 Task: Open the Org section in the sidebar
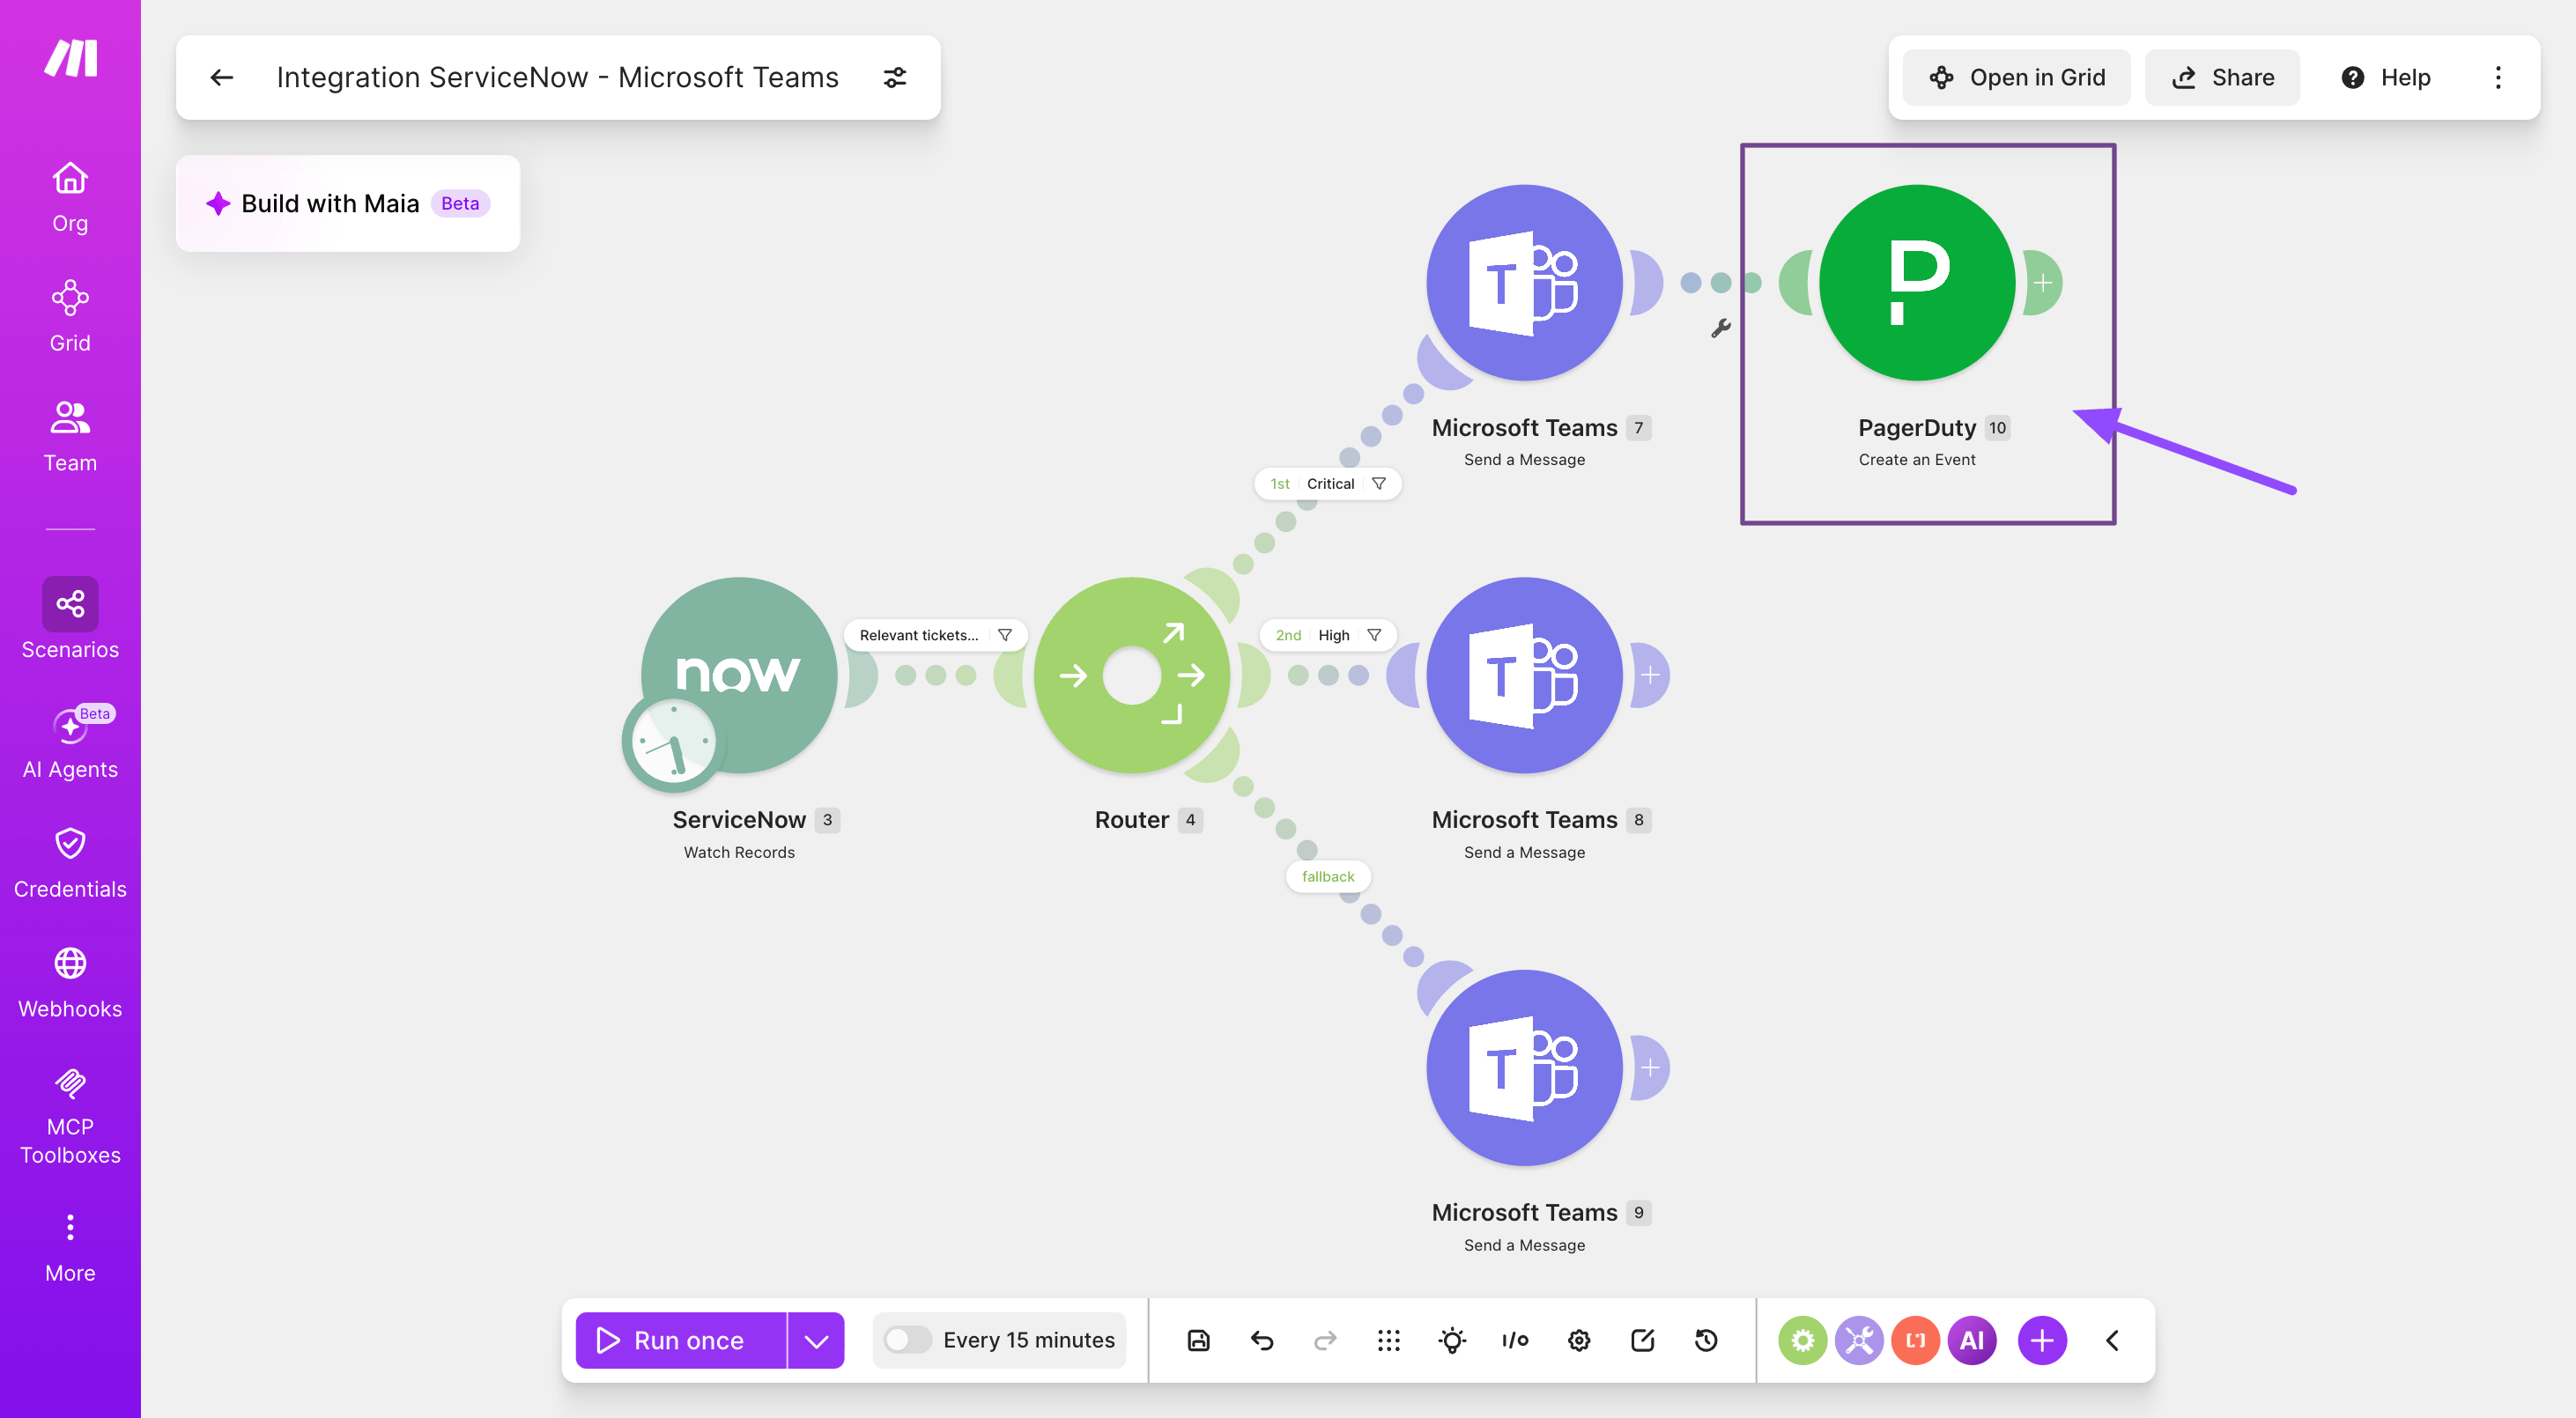click(x=70, y=197)
